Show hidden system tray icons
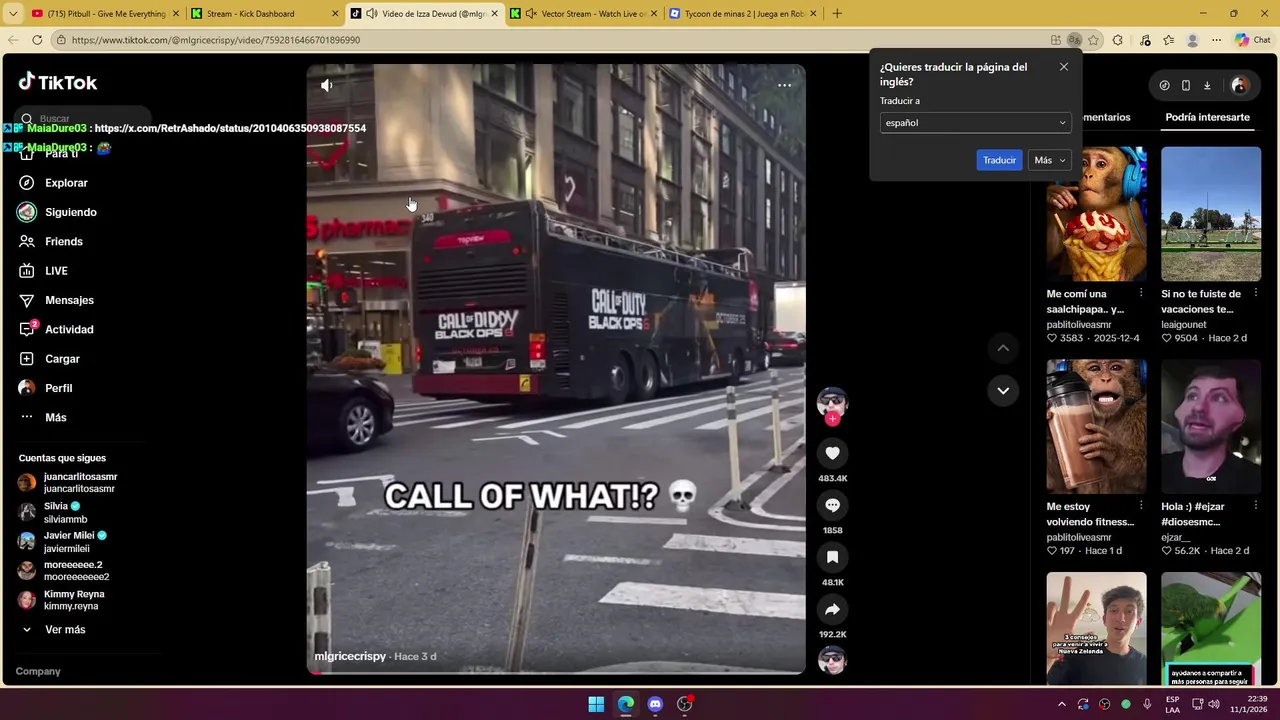The height and width of the screenshot is (720, 1280). coord(1062,704)
